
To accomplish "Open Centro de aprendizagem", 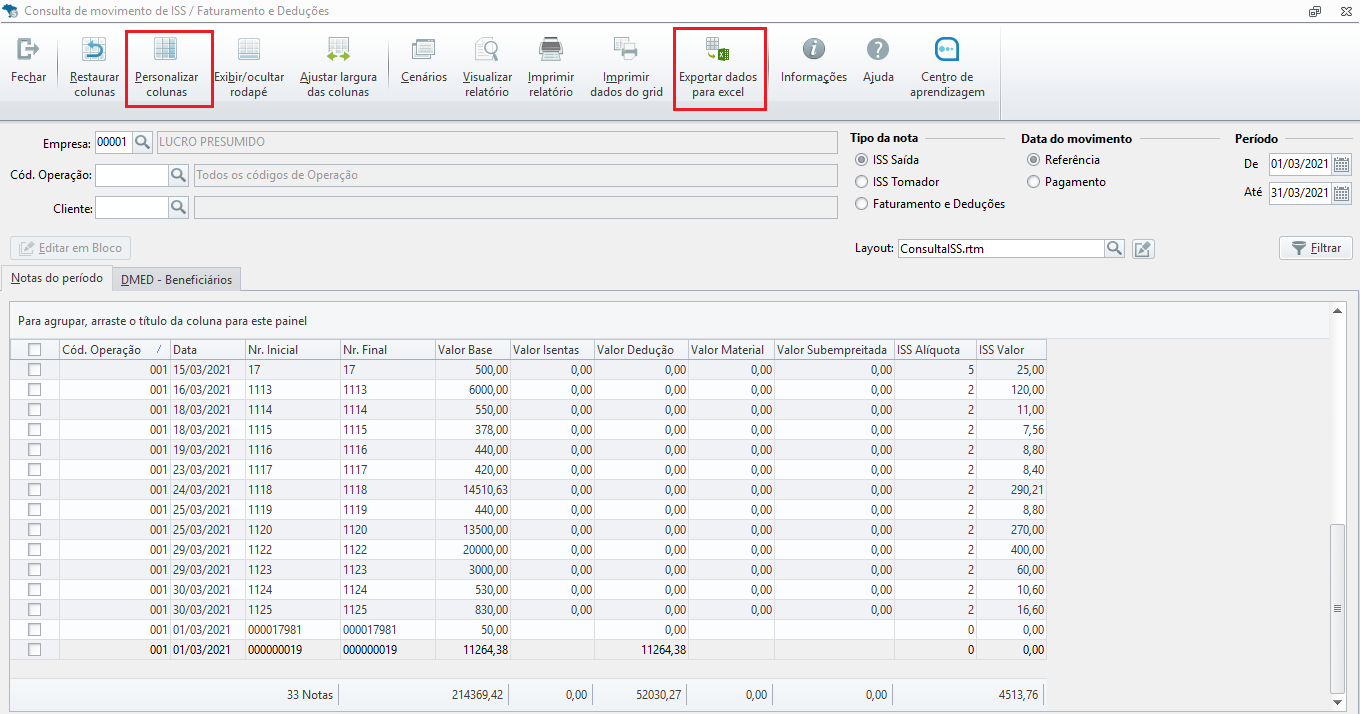I will [946, 49].
